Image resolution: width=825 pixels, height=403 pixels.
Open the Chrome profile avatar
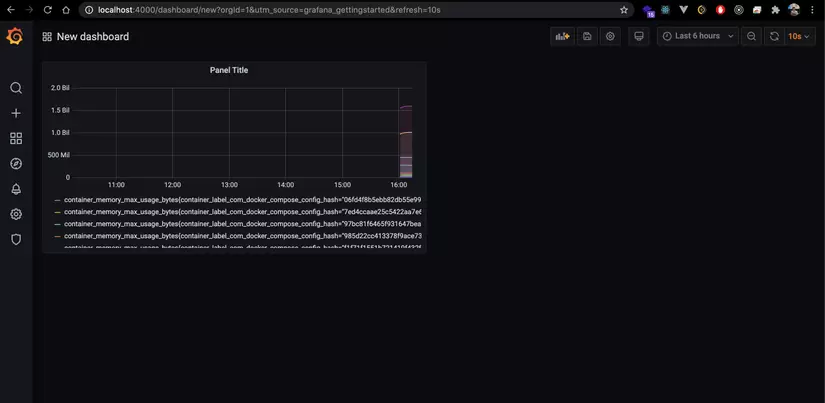click(794, 9)
